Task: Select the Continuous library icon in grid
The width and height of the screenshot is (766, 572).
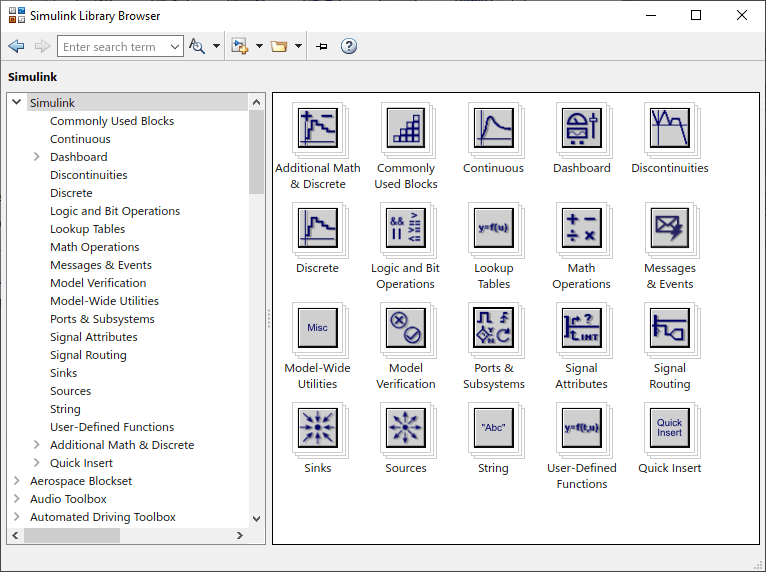Action: 493,128
